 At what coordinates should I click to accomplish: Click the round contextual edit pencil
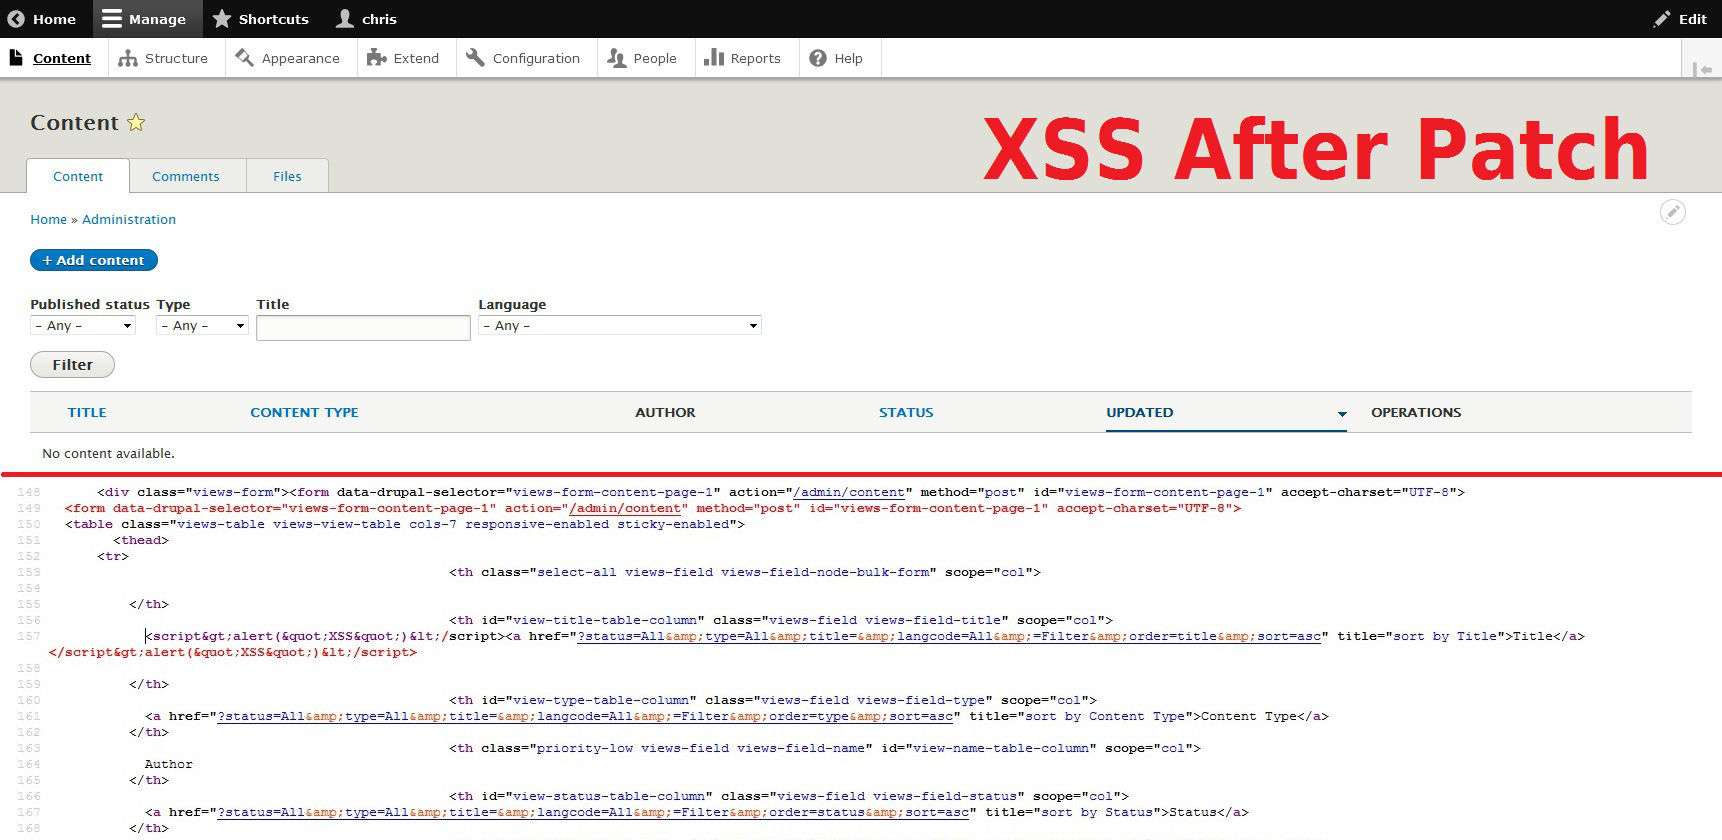pyautogui.click(x=1673, y=212)
